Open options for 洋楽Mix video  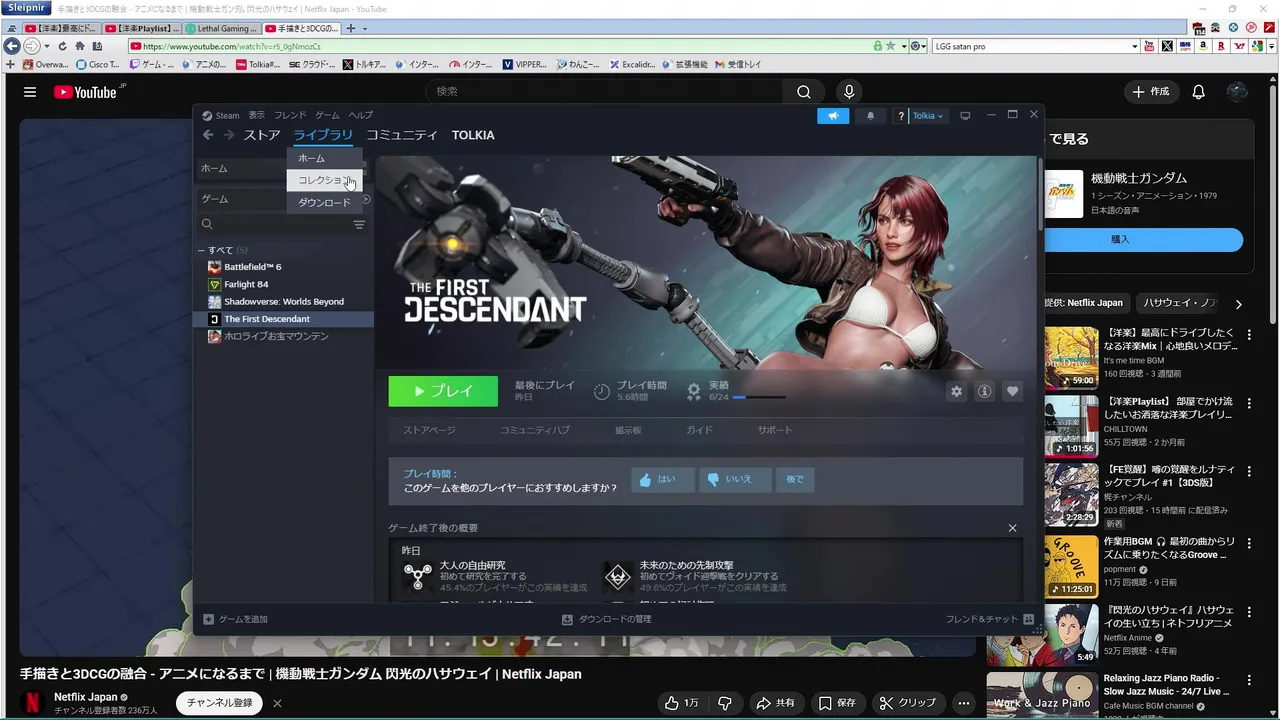(1249, 335)
